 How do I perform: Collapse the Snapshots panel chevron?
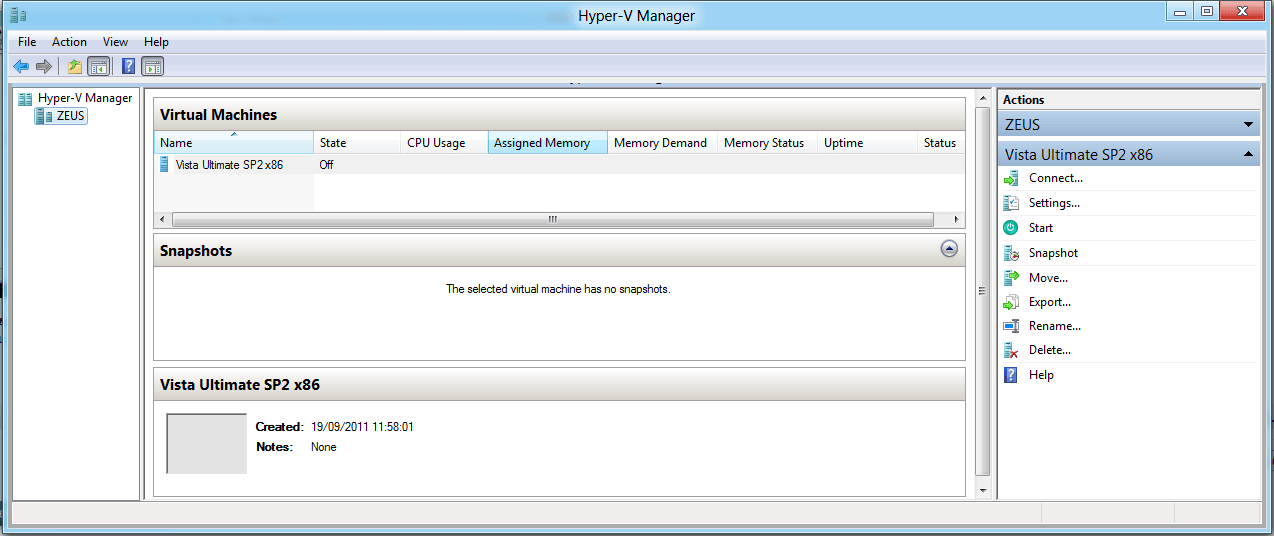tap(949, 249)
